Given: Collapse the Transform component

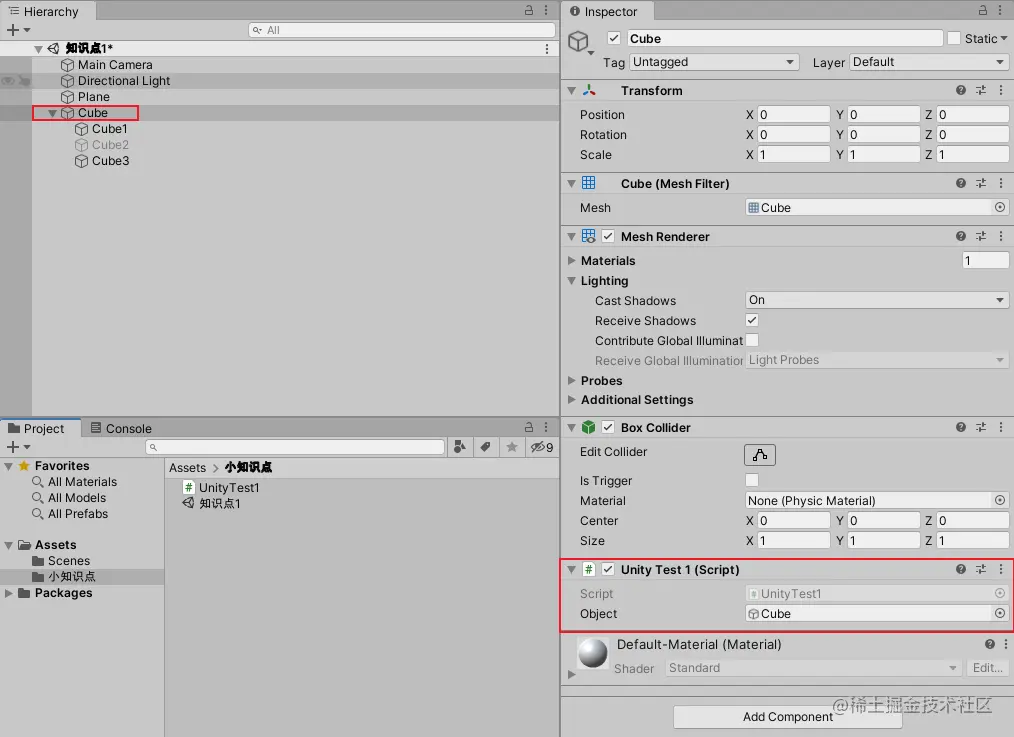Looking at the screenshot, I should point(572,91).
